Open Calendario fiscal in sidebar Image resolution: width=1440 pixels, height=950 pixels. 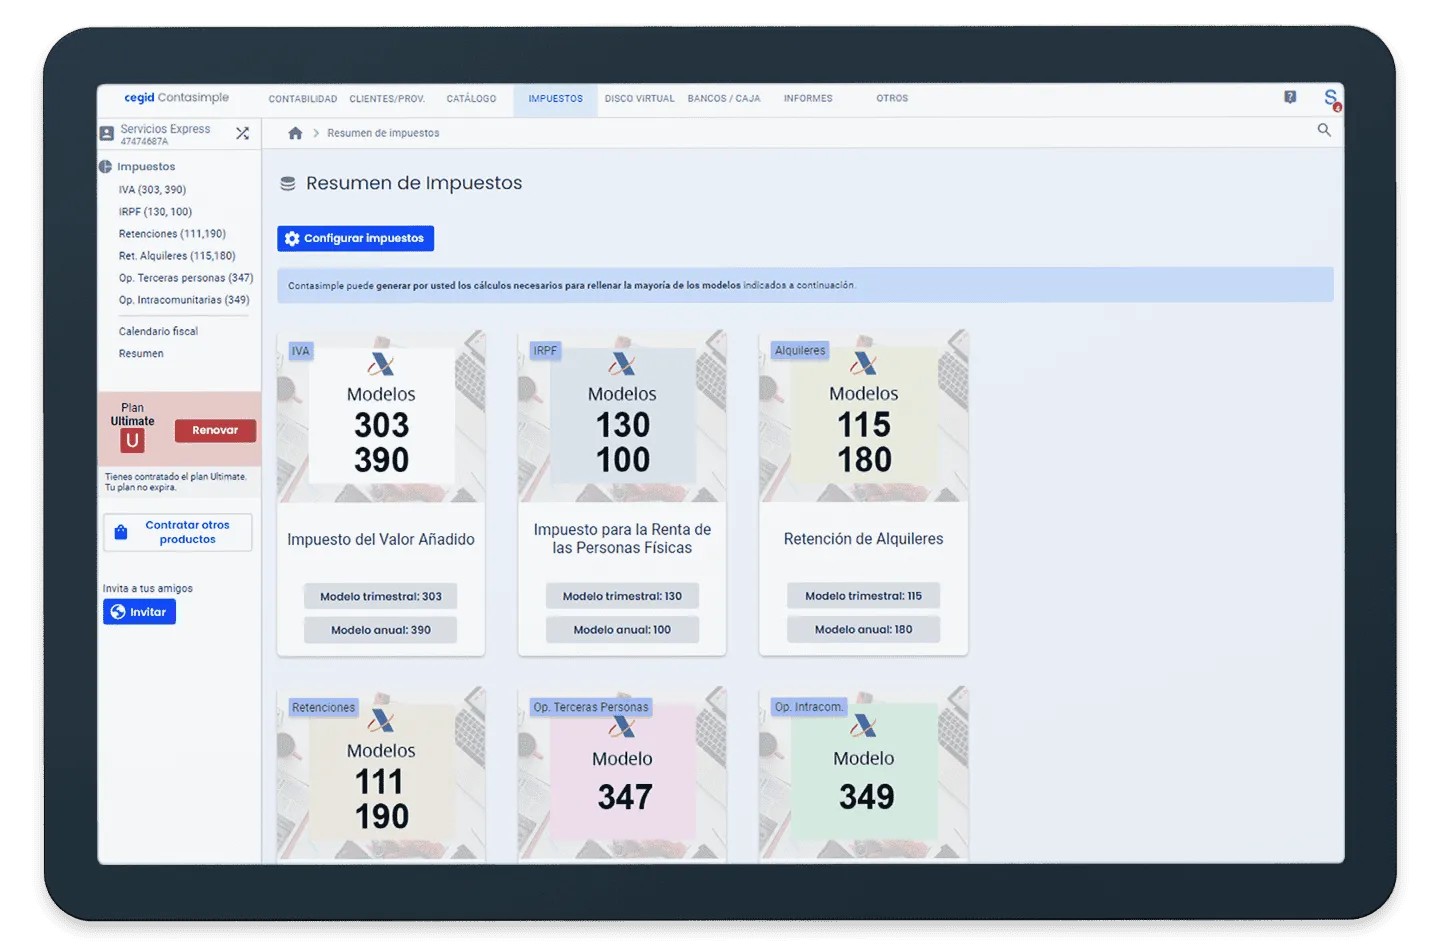158,331
